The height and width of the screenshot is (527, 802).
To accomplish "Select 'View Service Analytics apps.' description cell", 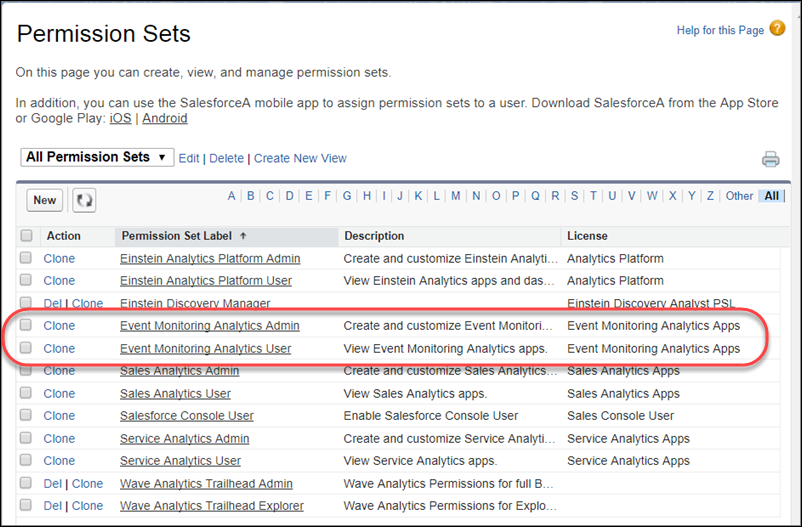I will [x=420, y=460].
